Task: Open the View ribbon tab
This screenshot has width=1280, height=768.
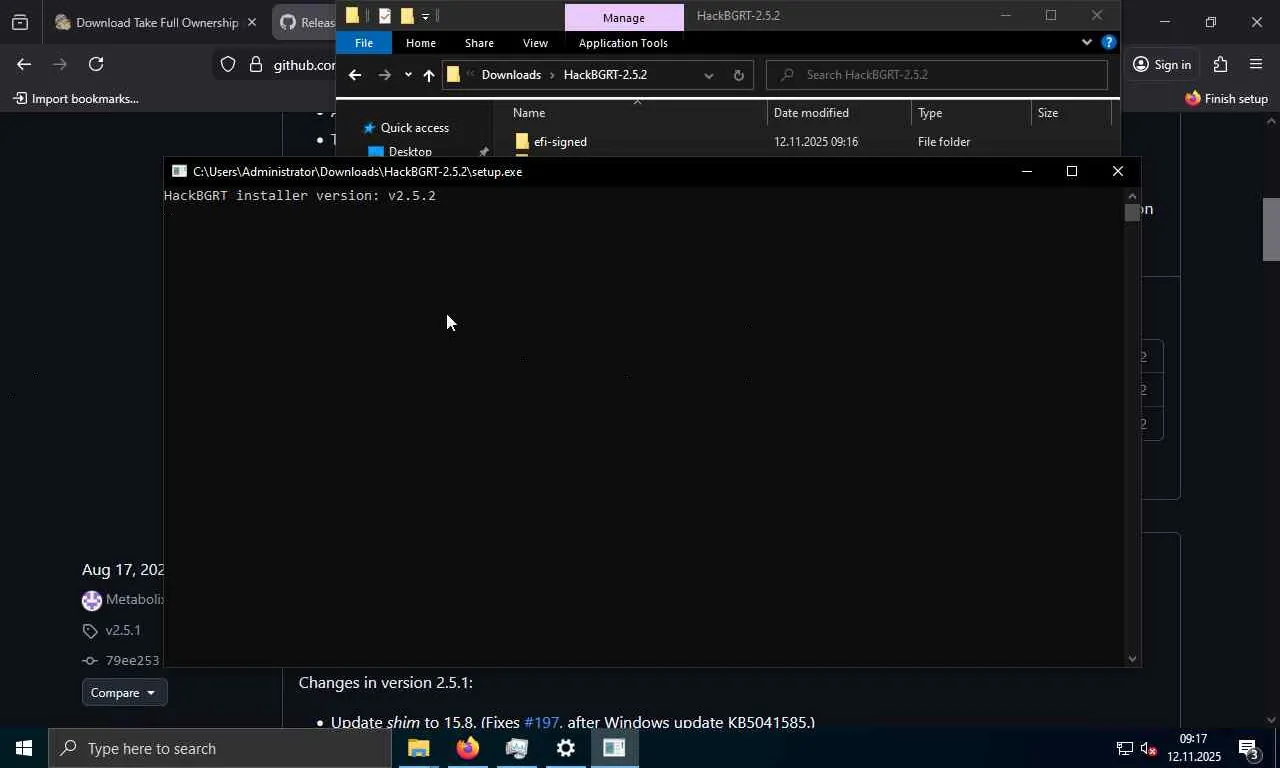Action: point(535,43)
